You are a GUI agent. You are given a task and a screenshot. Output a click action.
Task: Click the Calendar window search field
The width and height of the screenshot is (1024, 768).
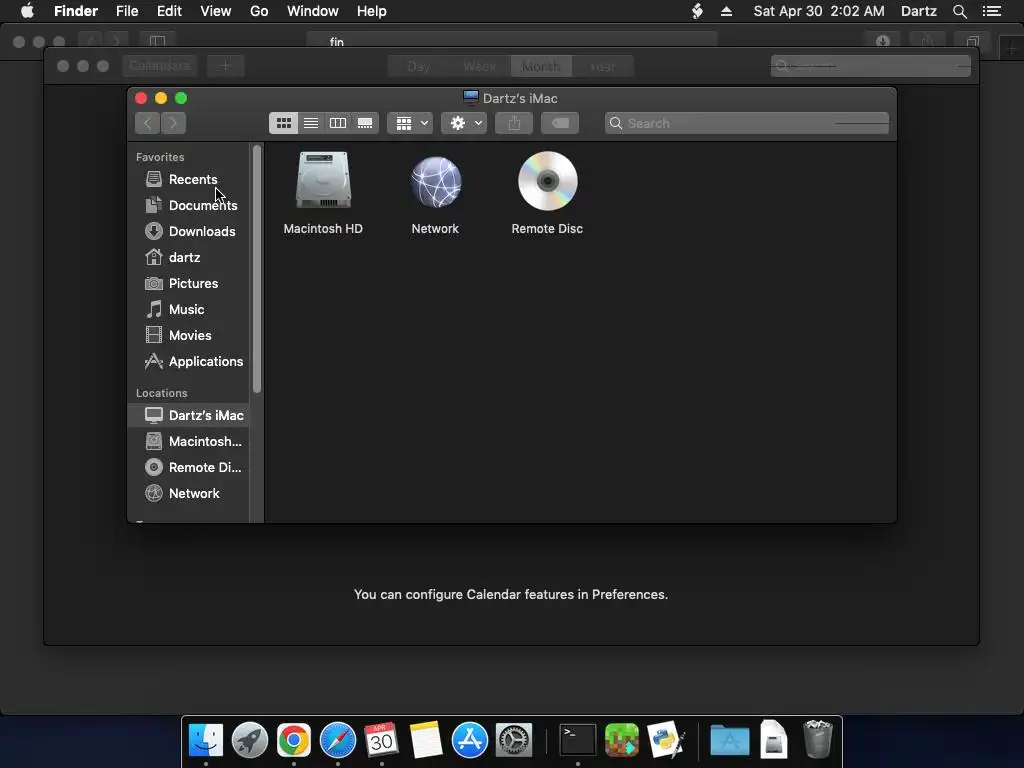coord(871,65)
